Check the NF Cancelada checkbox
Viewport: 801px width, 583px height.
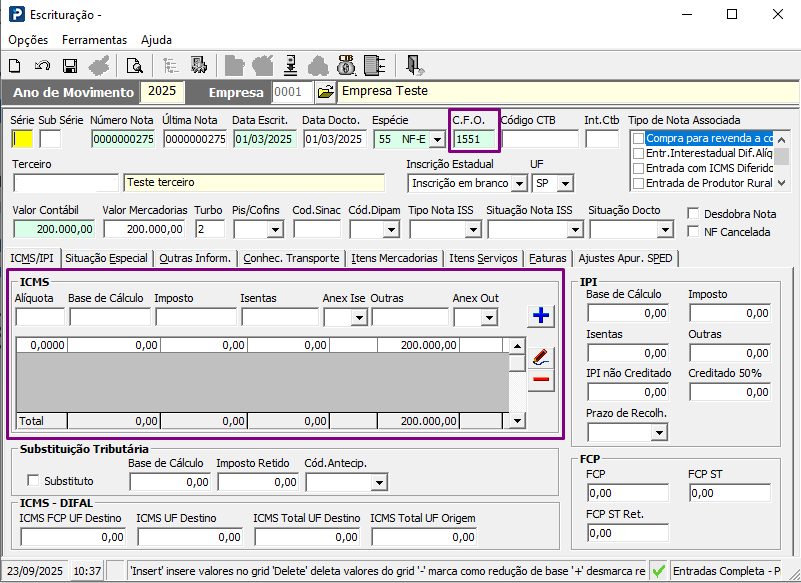[694, 232]
